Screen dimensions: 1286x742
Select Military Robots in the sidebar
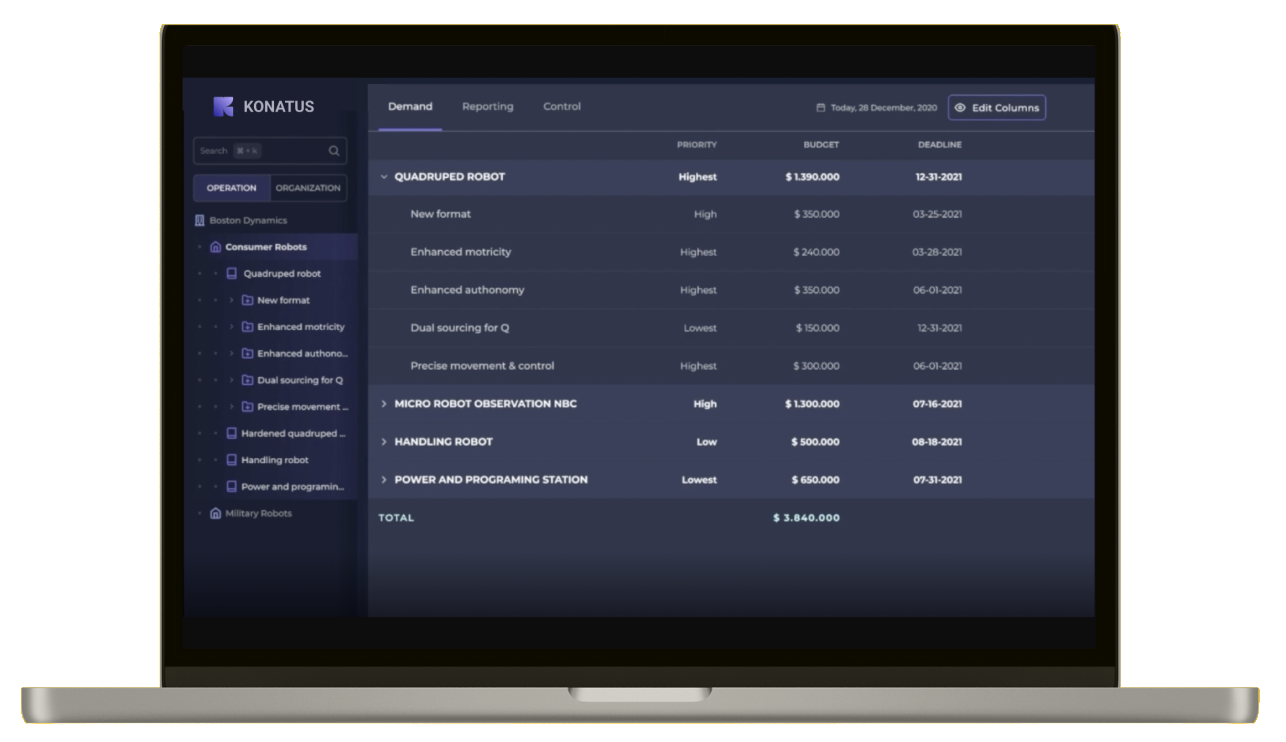click(259, 514)
